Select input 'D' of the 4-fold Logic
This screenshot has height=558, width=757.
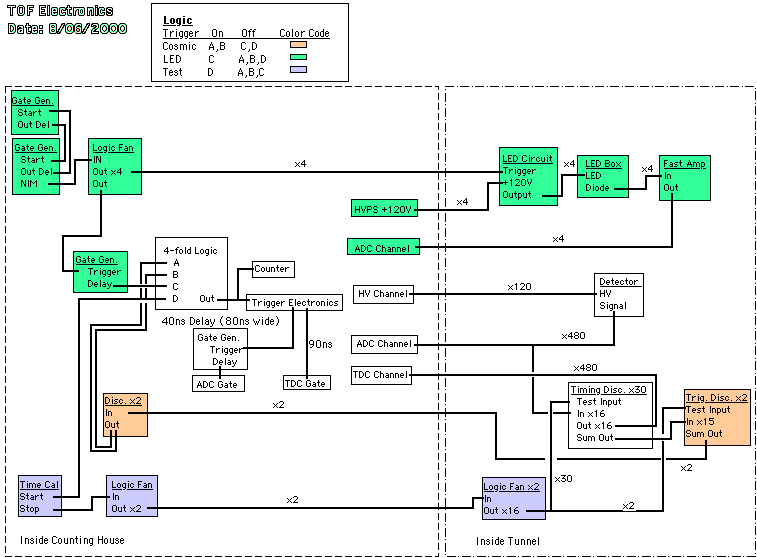[175, 299]
